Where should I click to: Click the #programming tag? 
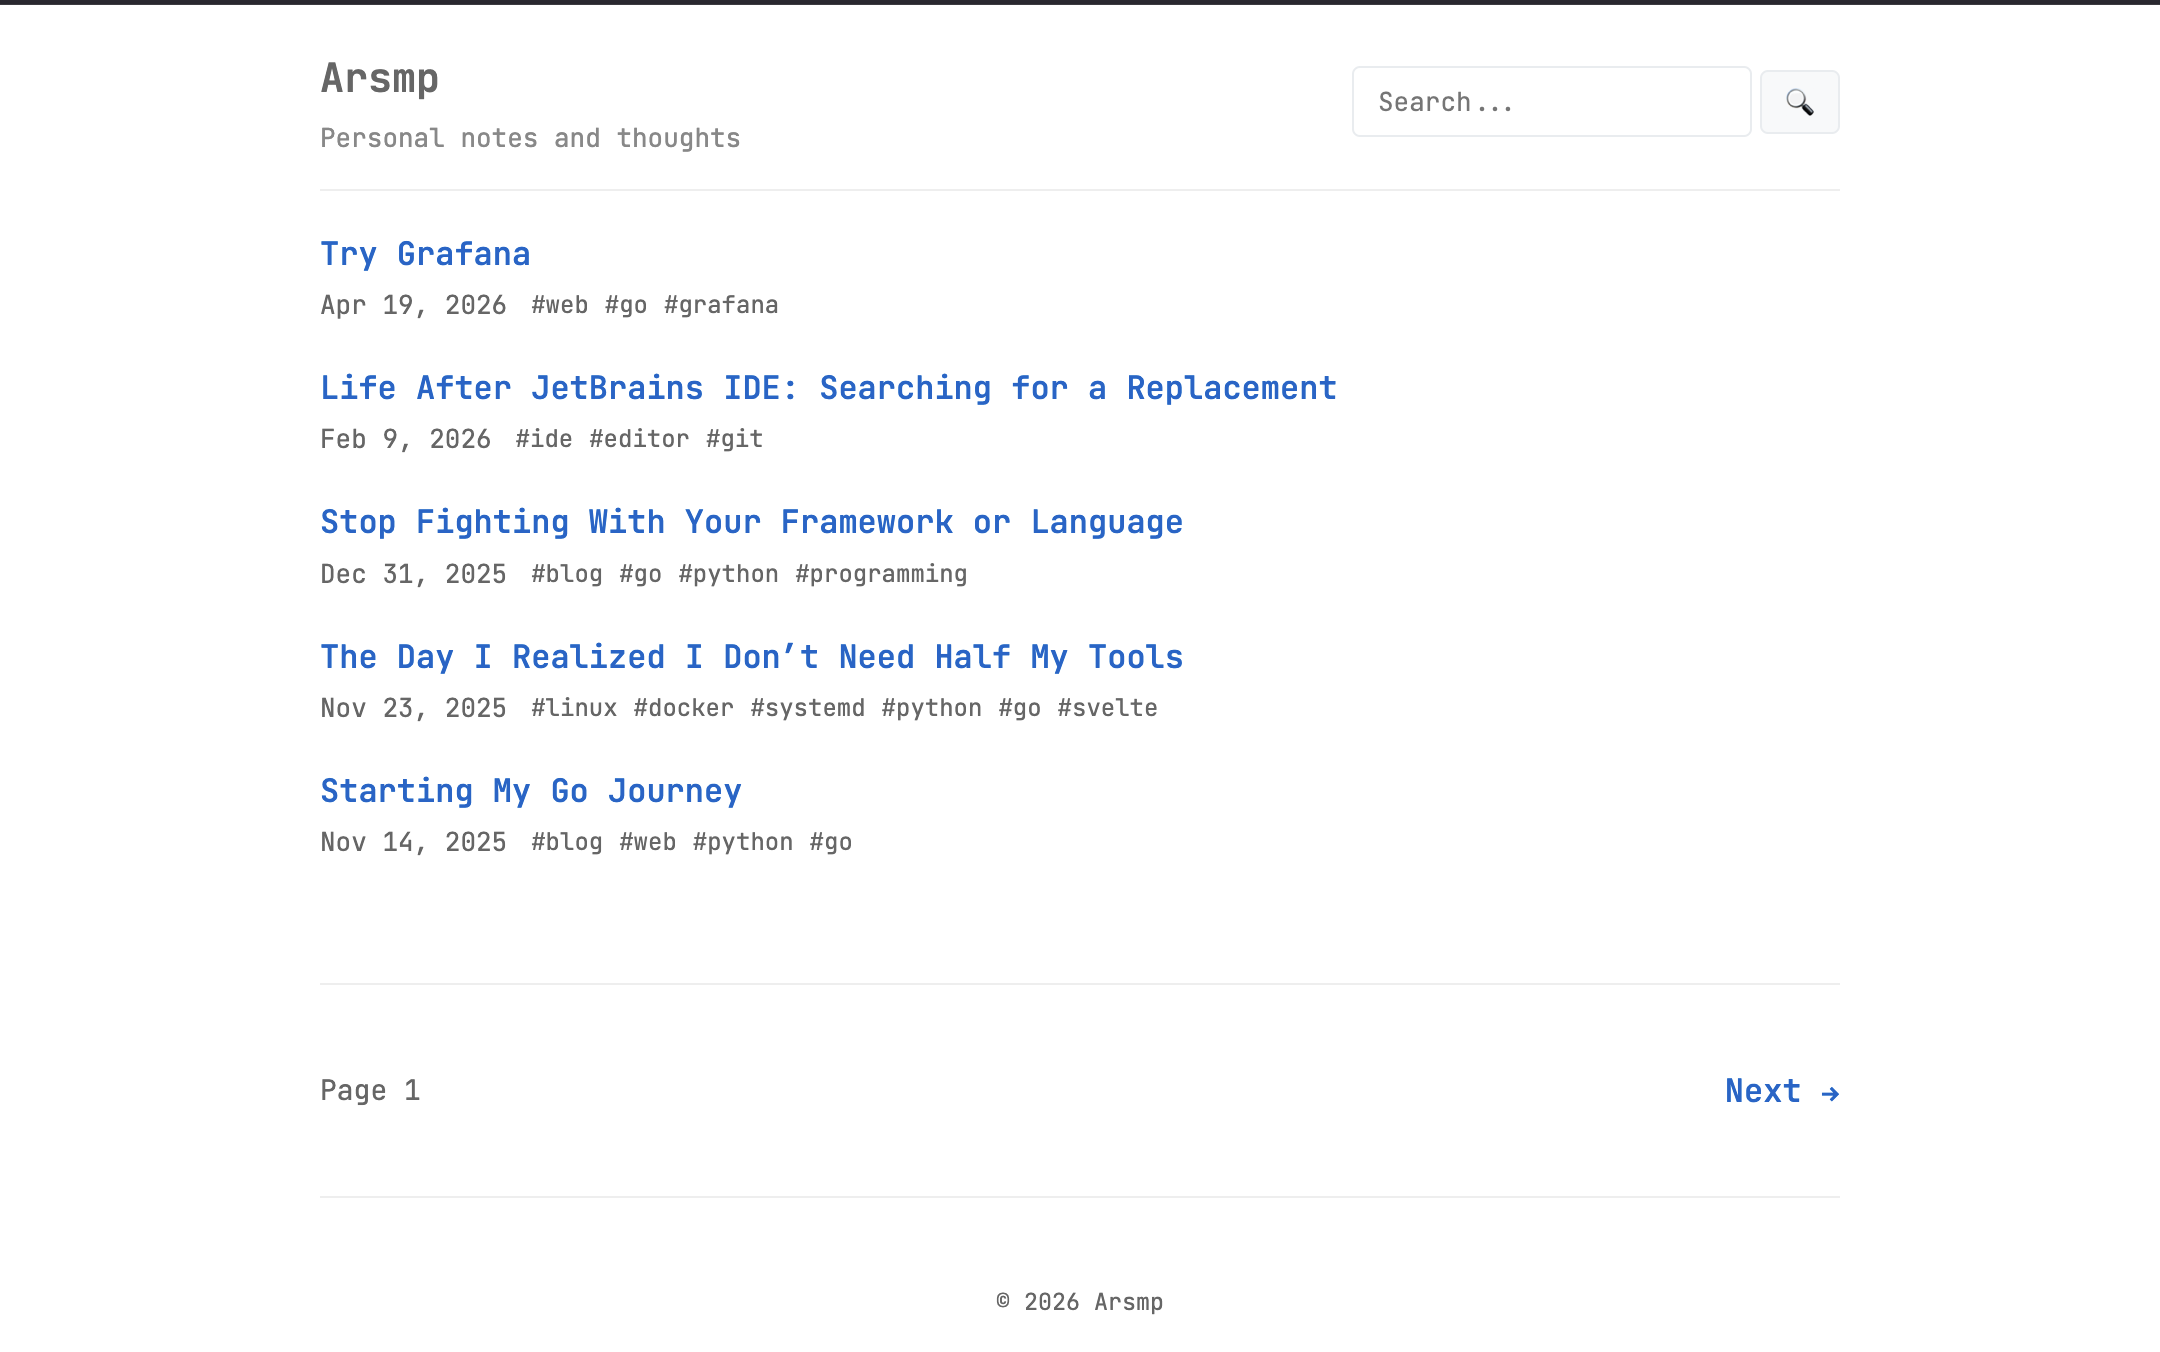click(881, 574)
